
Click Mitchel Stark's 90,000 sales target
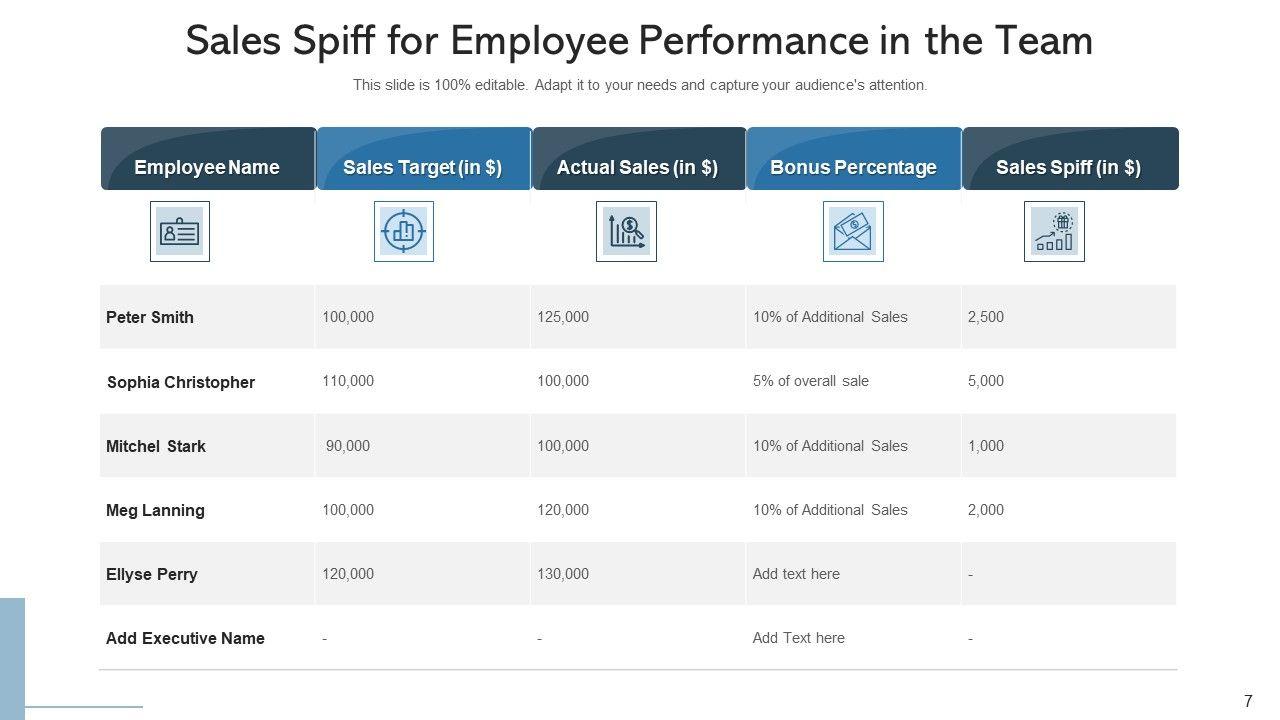(x=348, y=446)
